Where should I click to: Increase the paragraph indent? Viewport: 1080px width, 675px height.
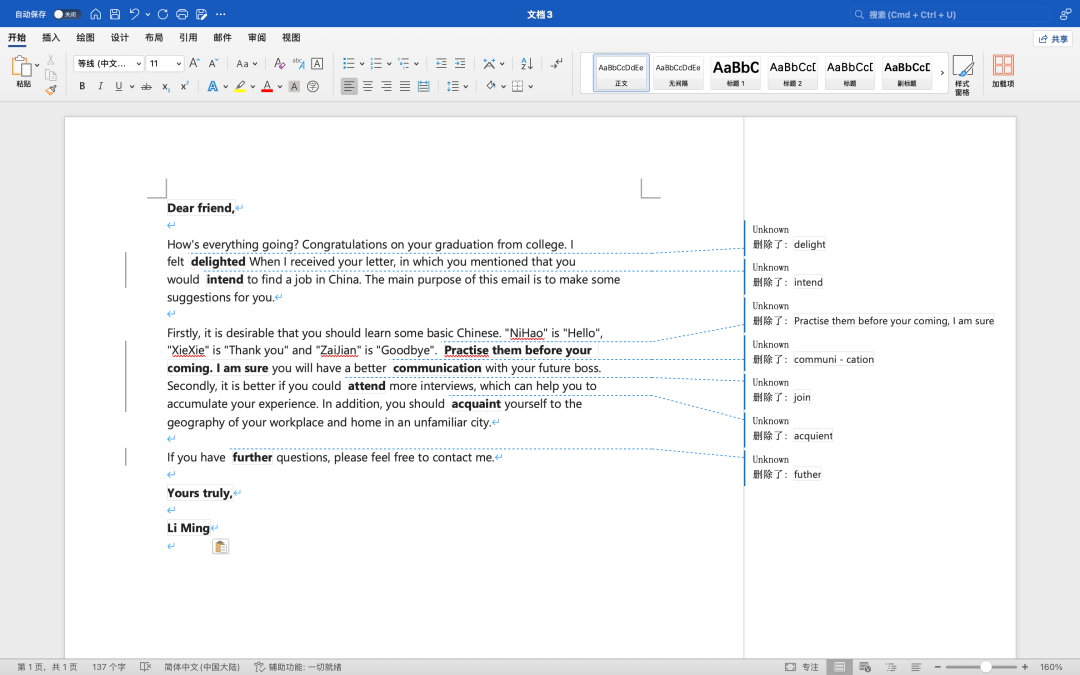459,63
